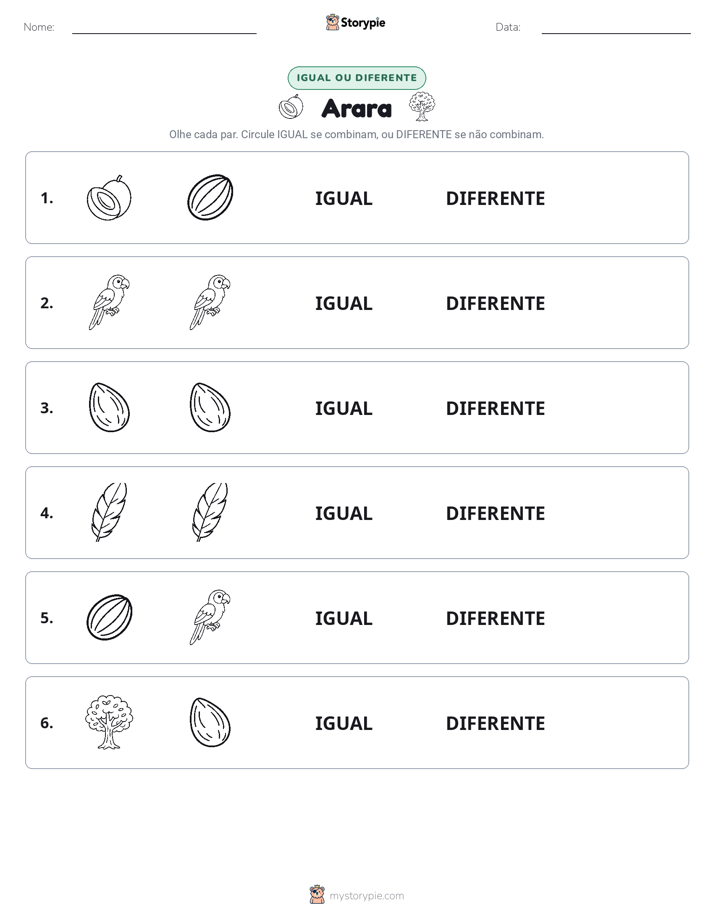This screenshot has width=714, height=924.
Task: Click the right feather picture in row 4
Action: pos(210,512)
